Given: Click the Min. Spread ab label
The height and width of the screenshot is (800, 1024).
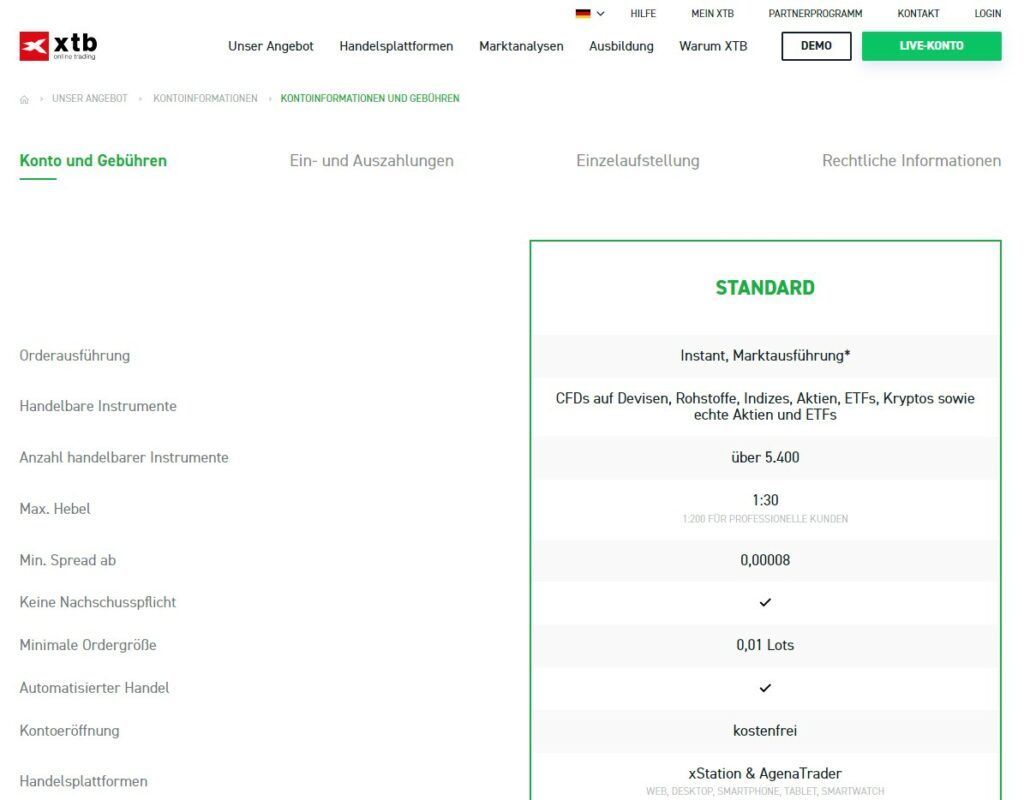Looking at the screenshot, I should (x=67, y=560).
